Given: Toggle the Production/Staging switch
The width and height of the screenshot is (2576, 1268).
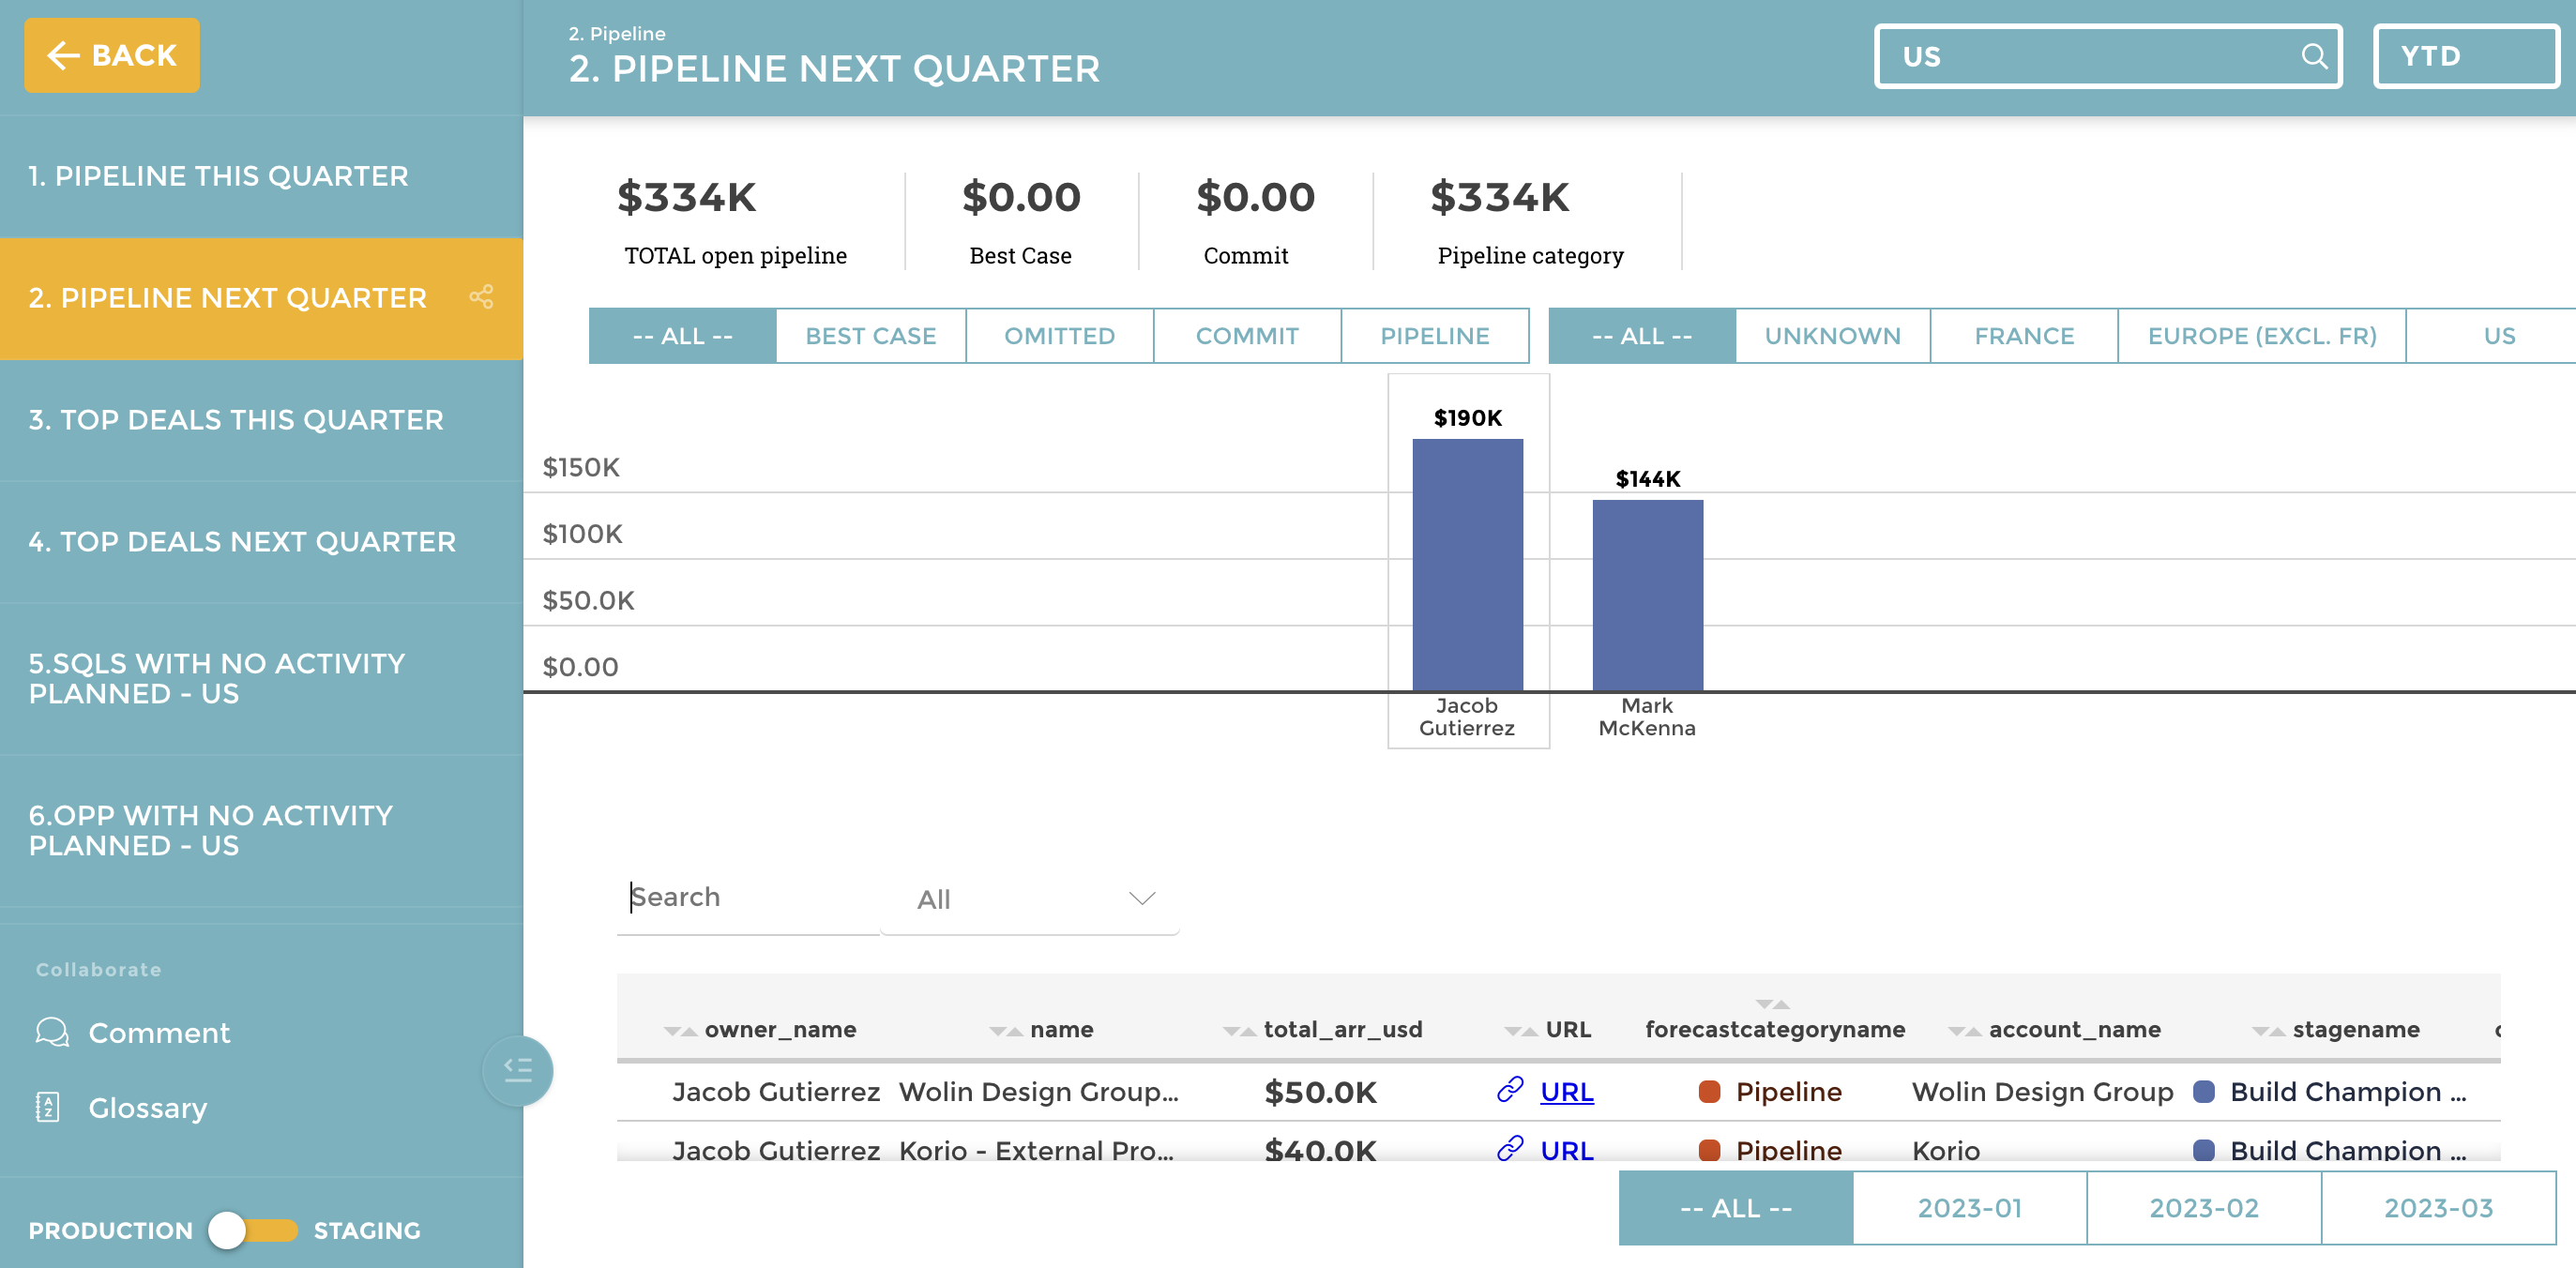Looking at the screenshot, I should coord(252,1230).
